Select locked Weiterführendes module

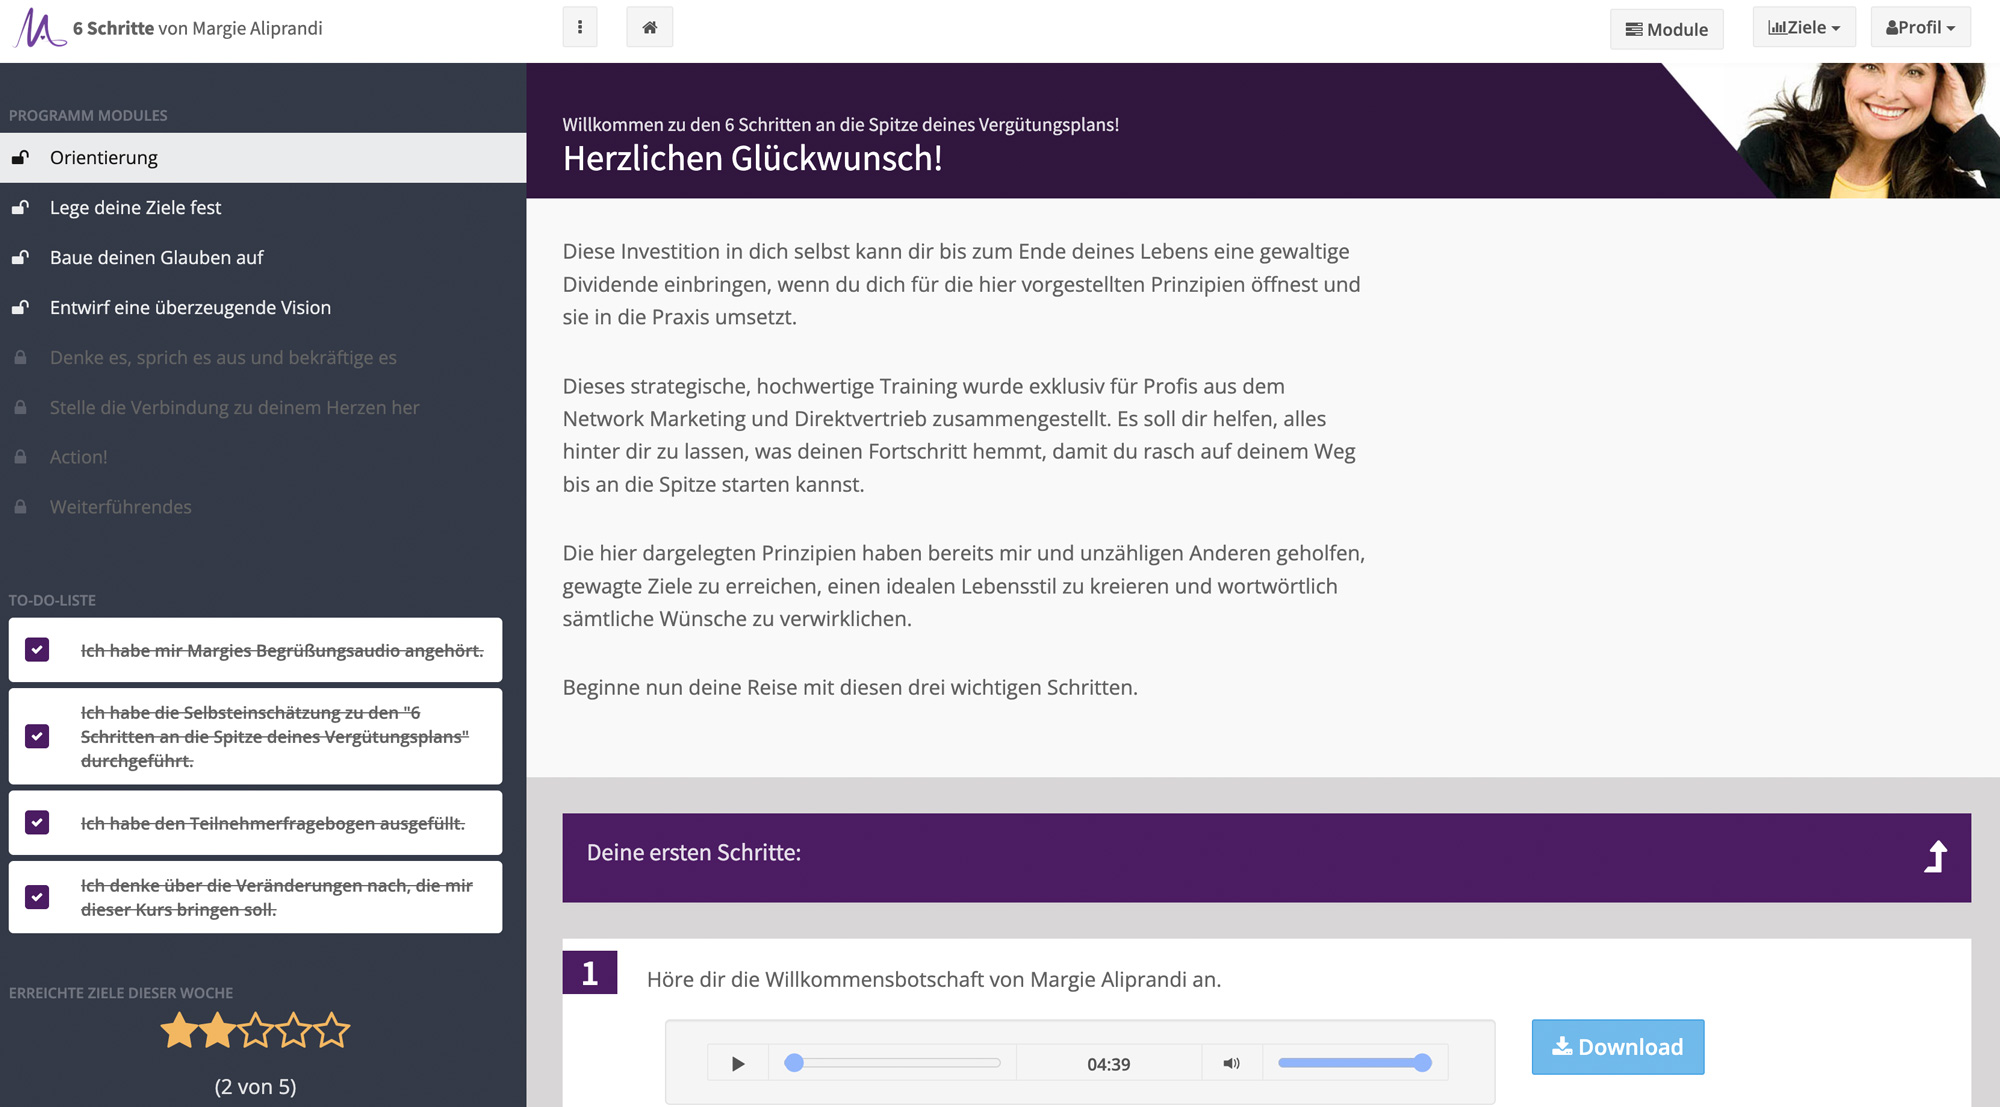point(263,507)
